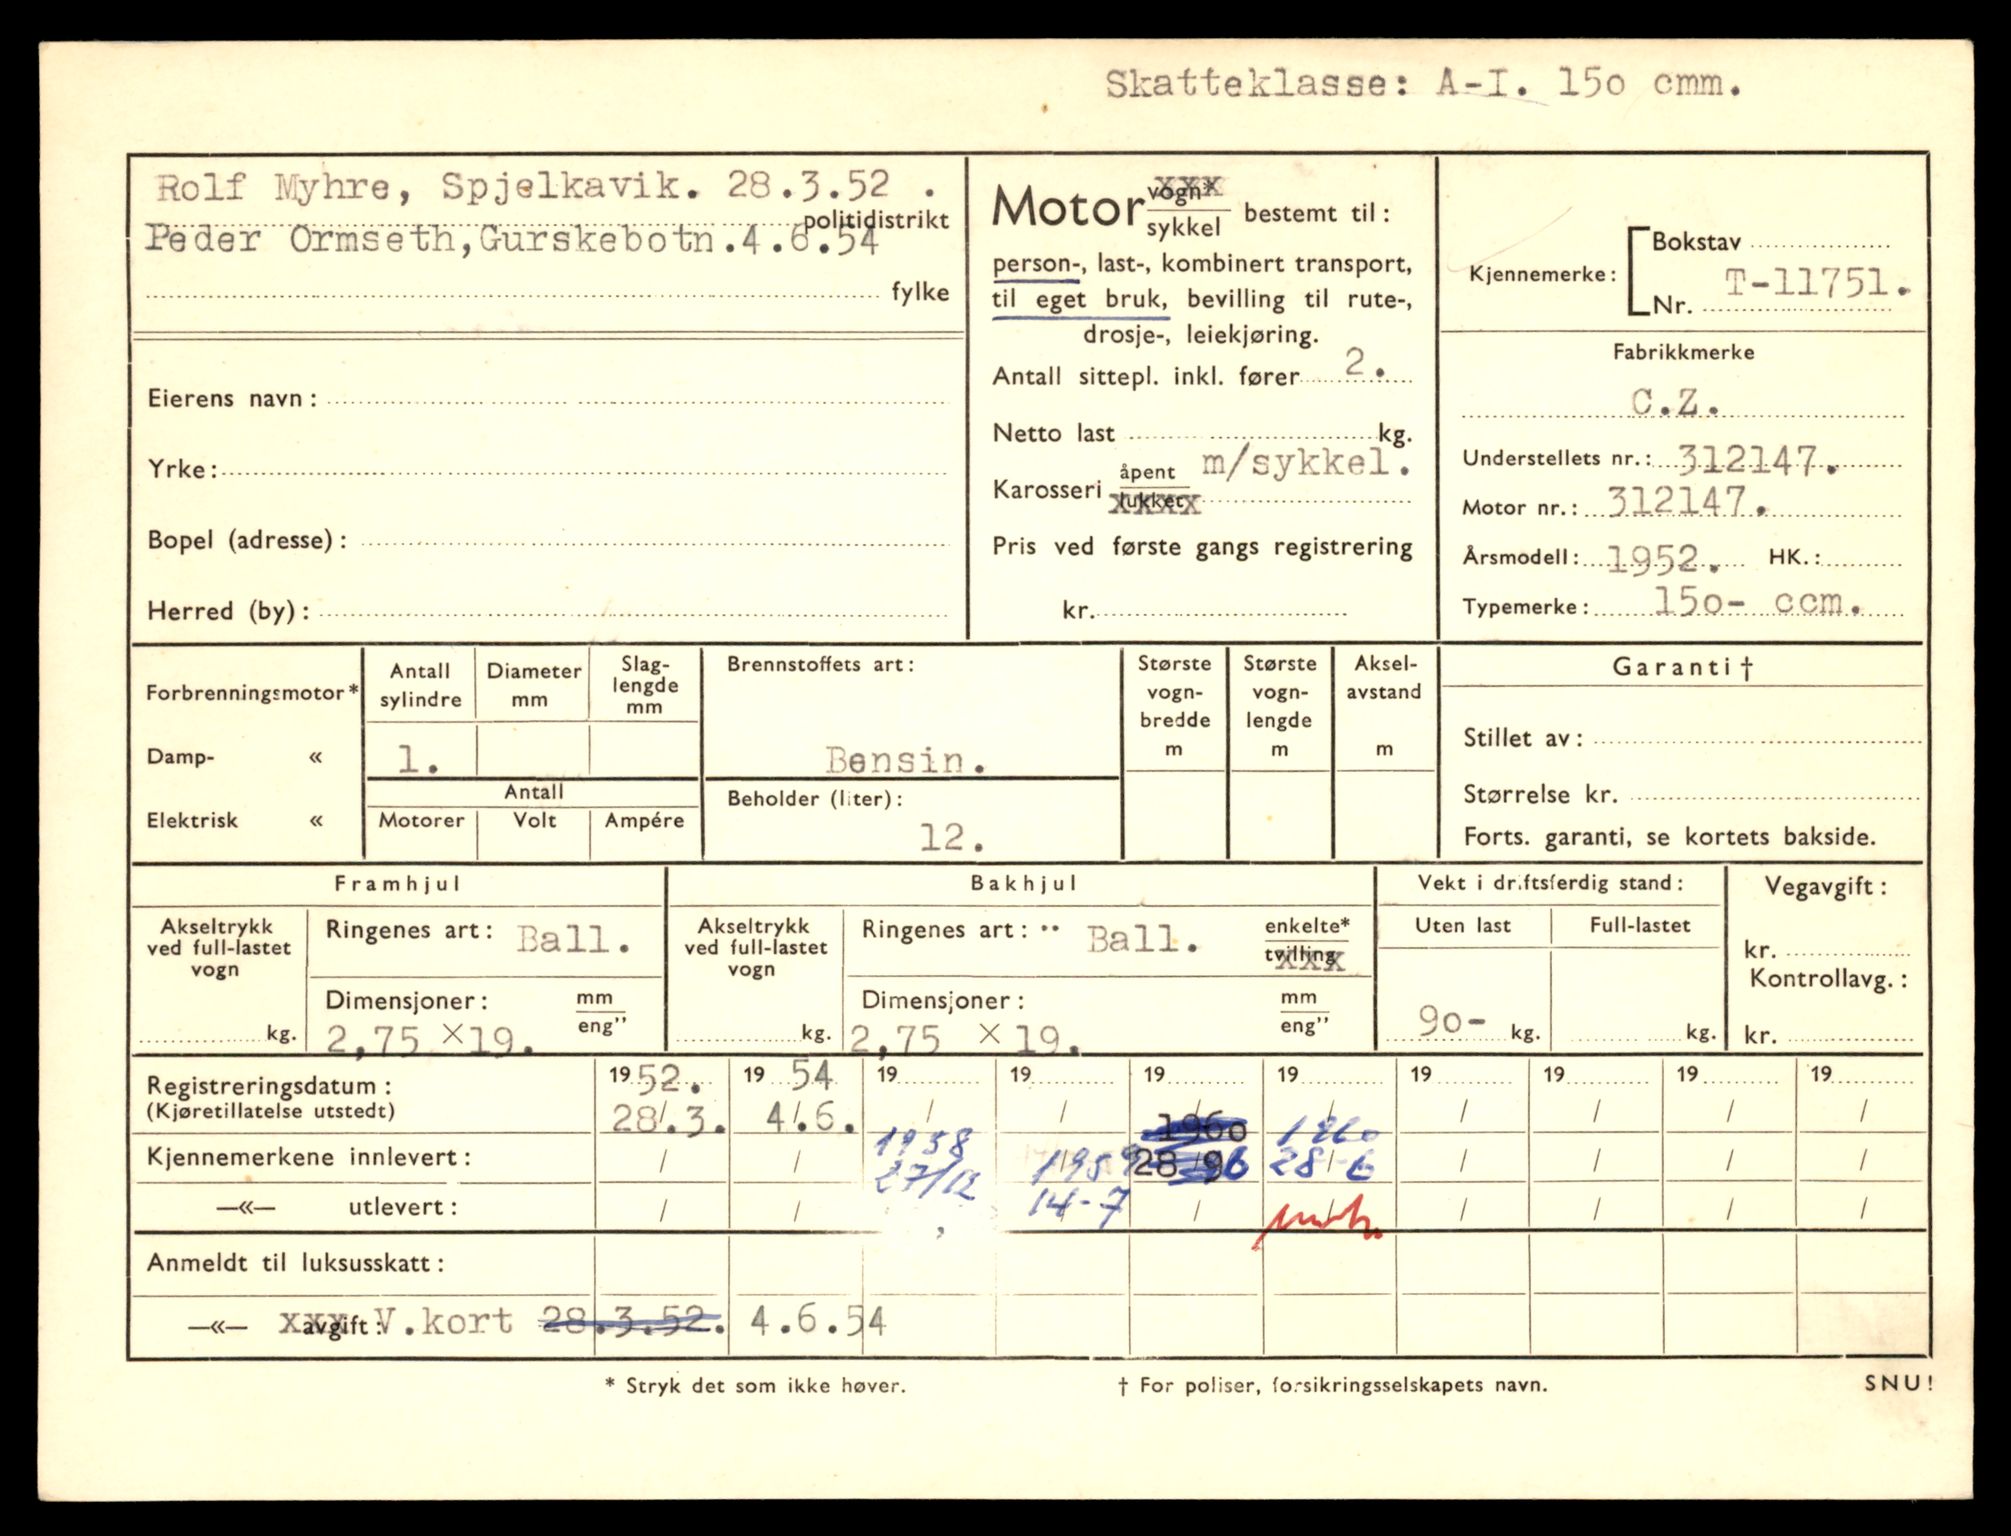Click 'Pris ved første gangs registrering' text
Screen dimensions: 2011x1536
[x=1202, y=547]
